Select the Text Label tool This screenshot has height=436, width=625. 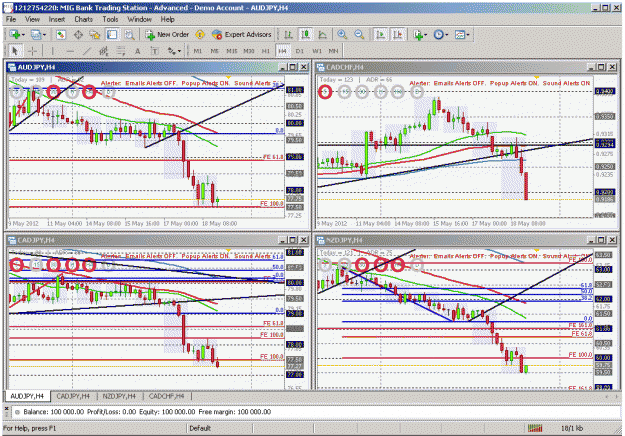[x=155, y=51]
